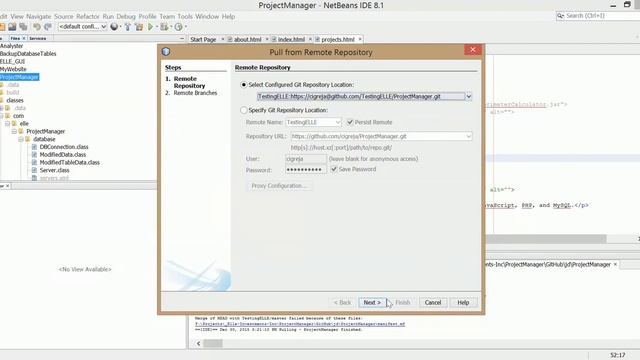Select the MyWebsite project

point(13,69)
